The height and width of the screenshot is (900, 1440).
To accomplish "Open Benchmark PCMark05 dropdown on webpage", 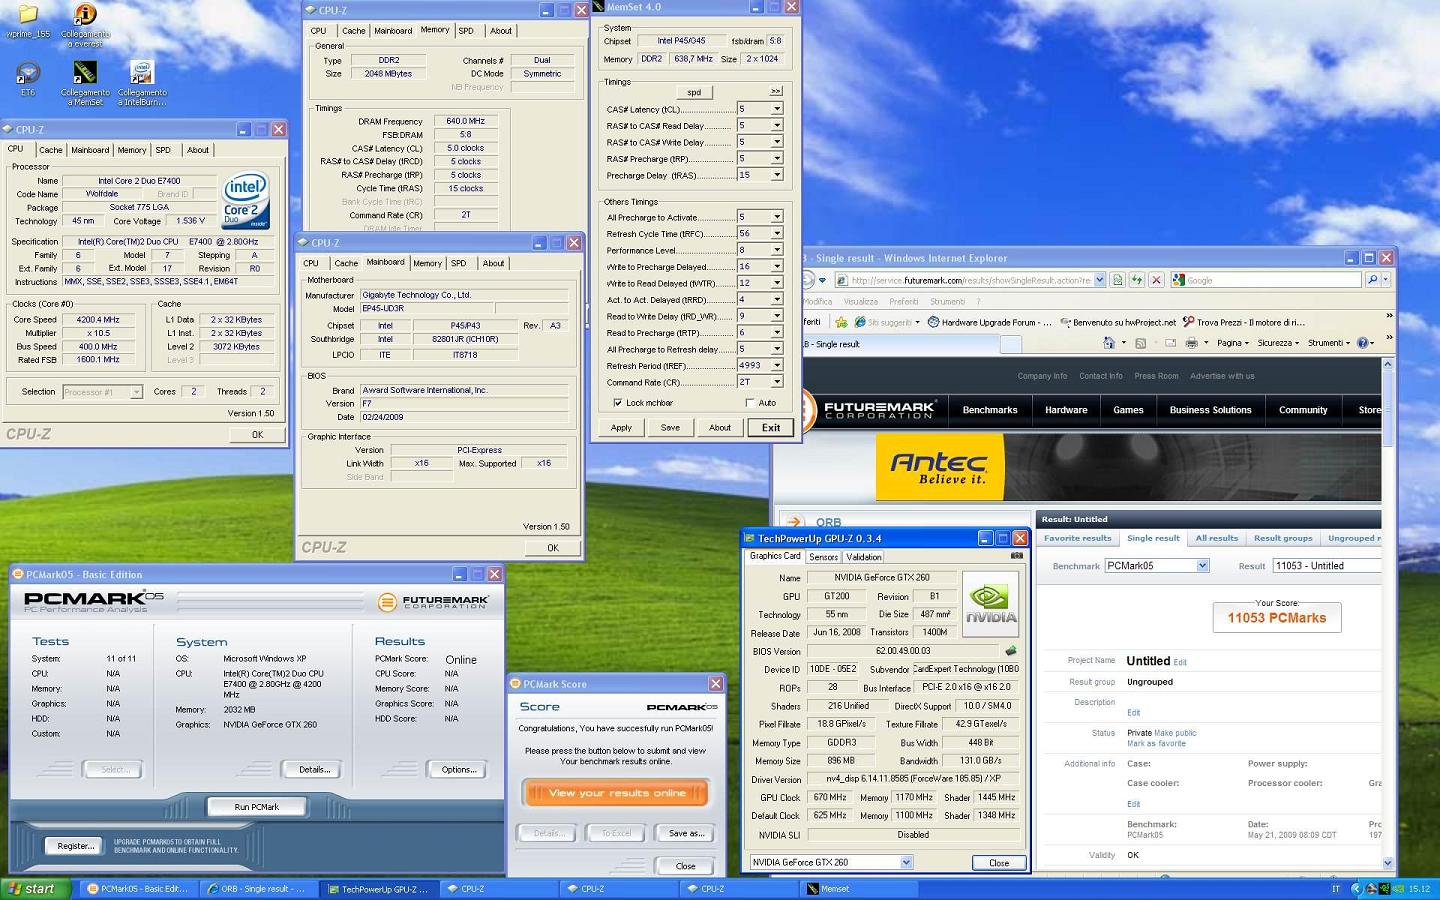I will tap(1202, 566).
